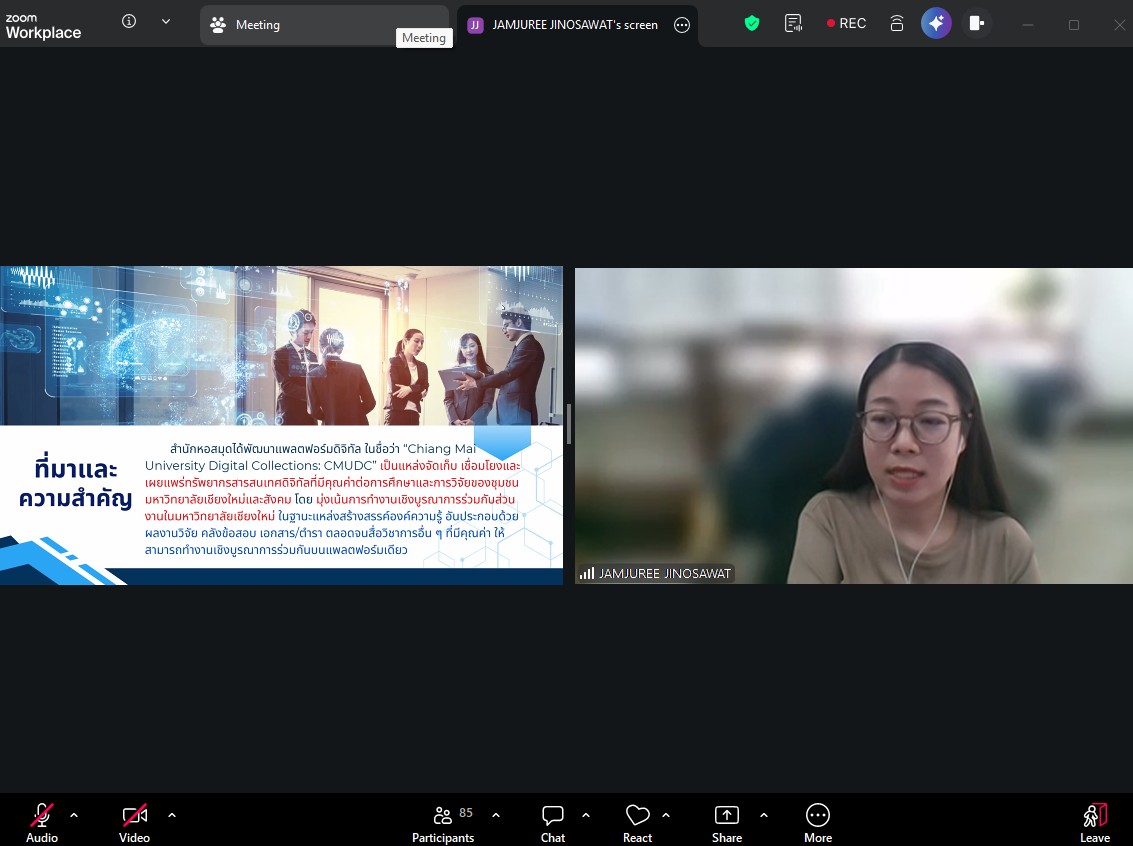Click the green encryption shield icon

pos(752,23)
